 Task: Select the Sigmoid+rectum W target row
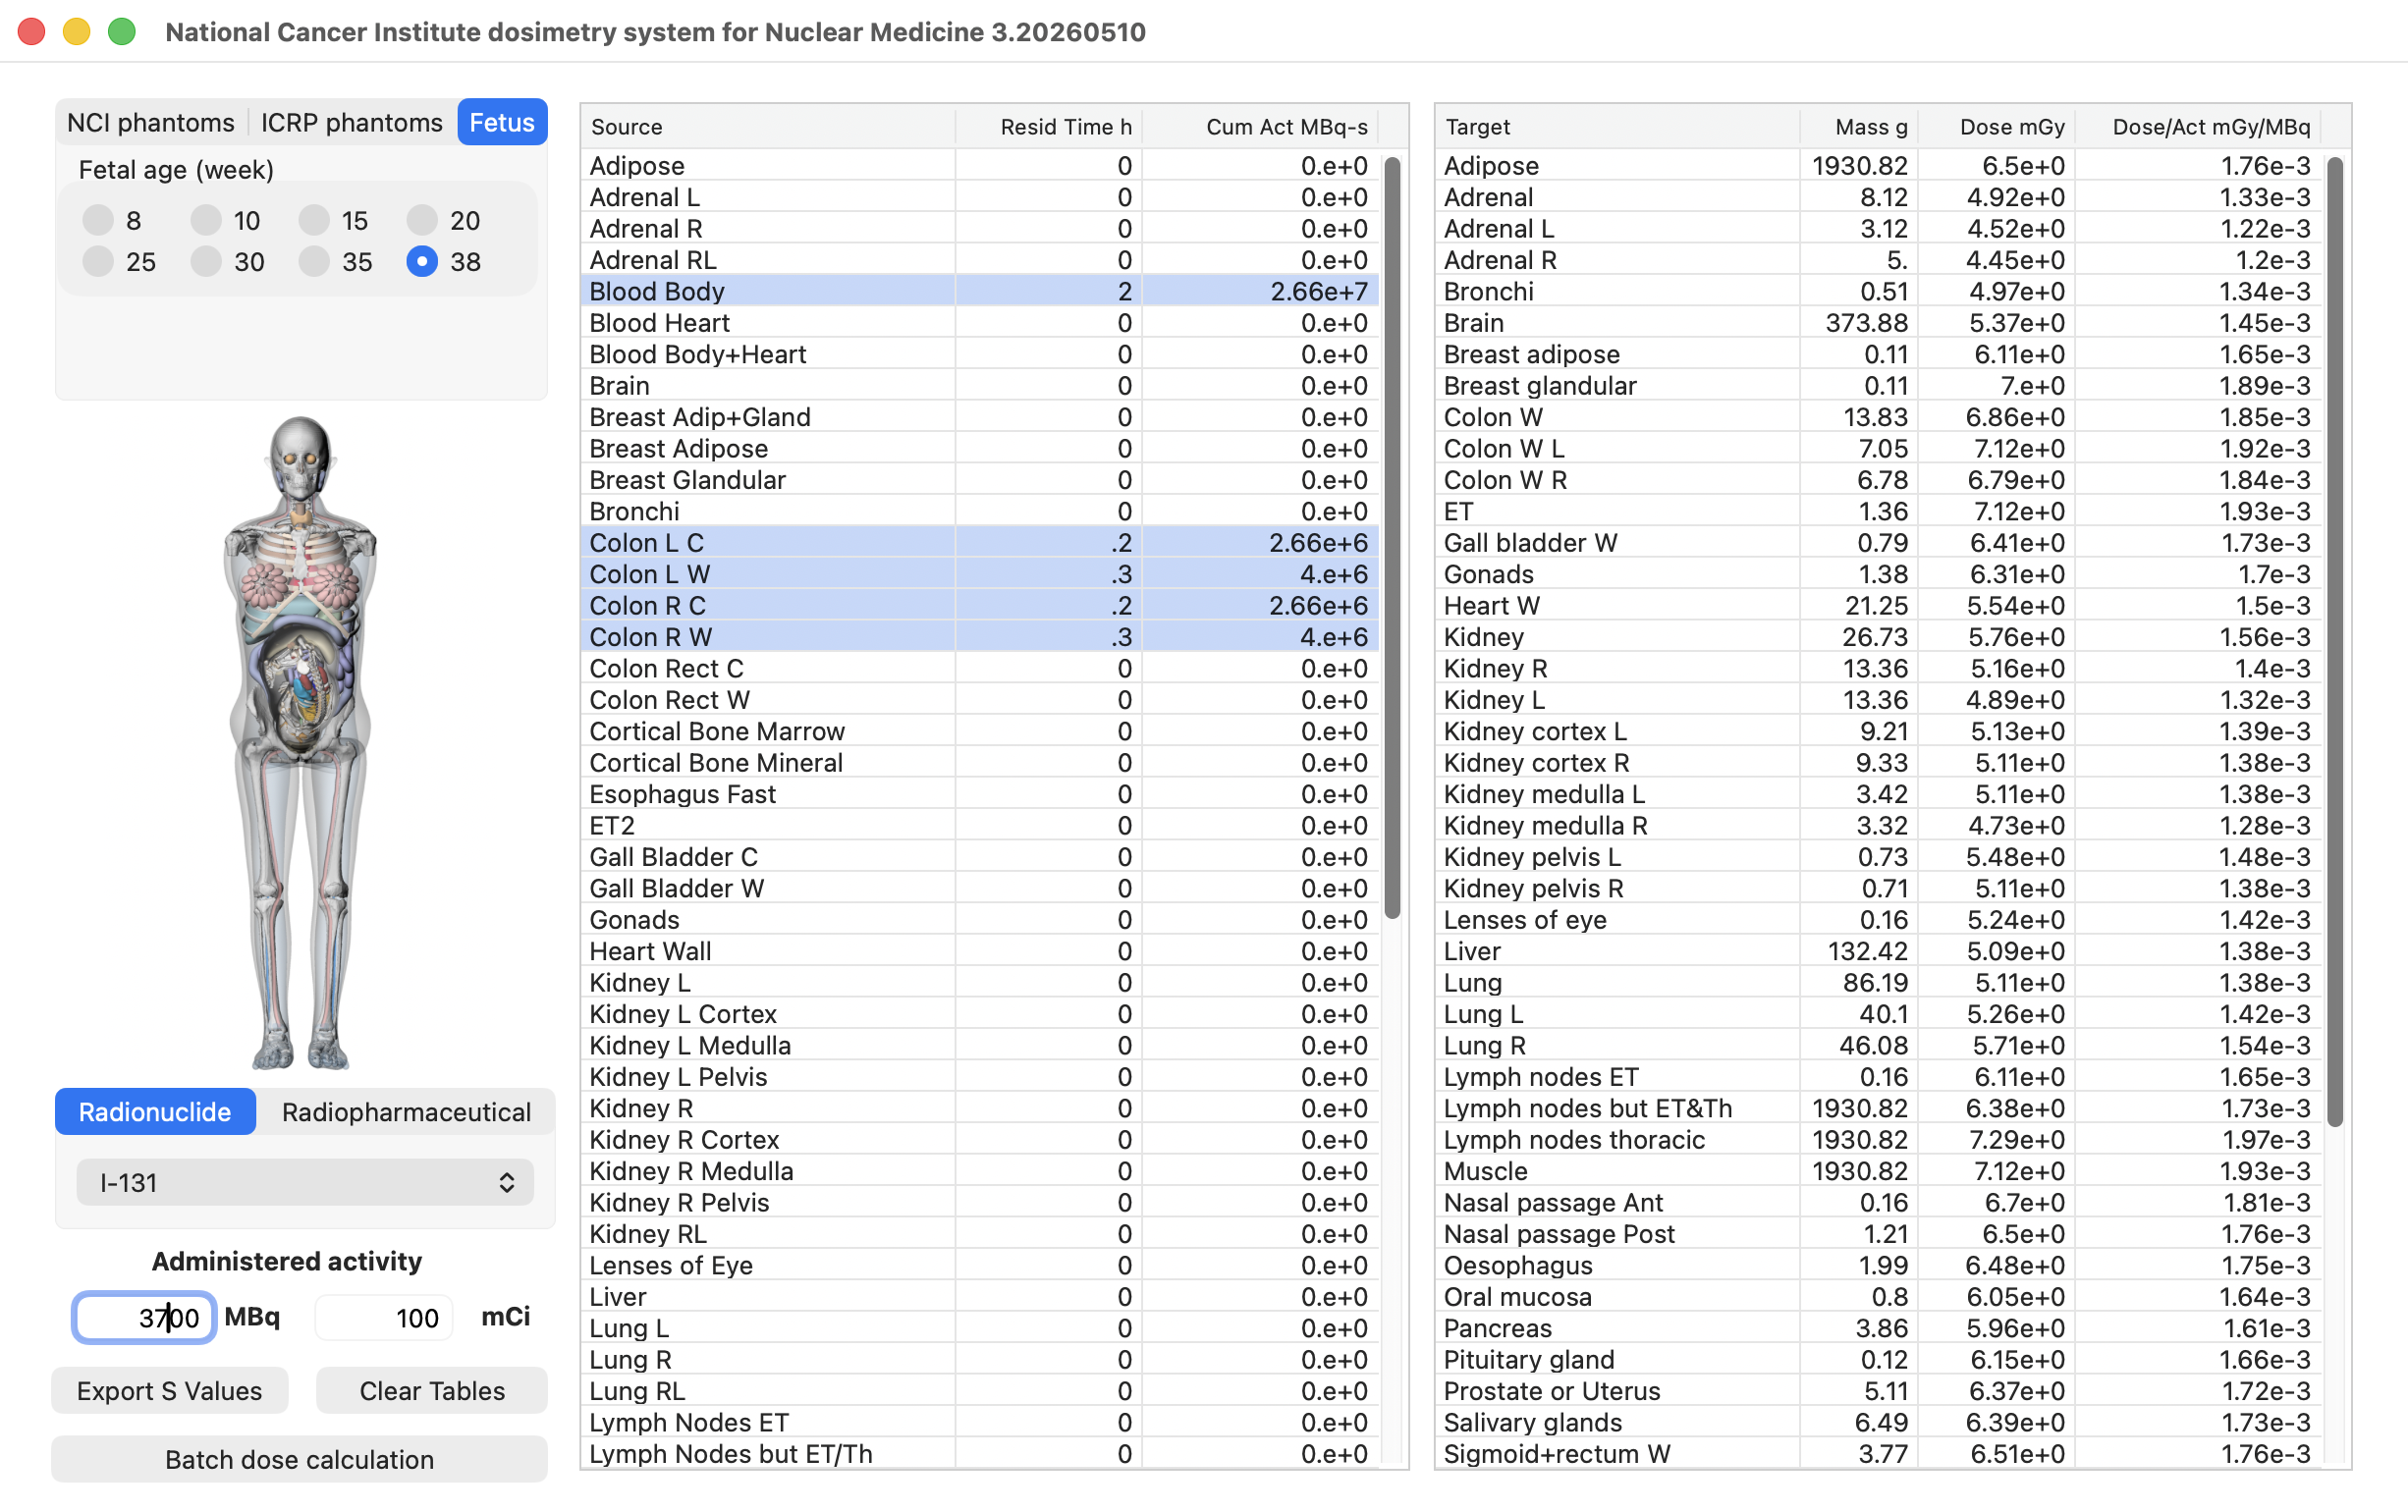1878,1454
